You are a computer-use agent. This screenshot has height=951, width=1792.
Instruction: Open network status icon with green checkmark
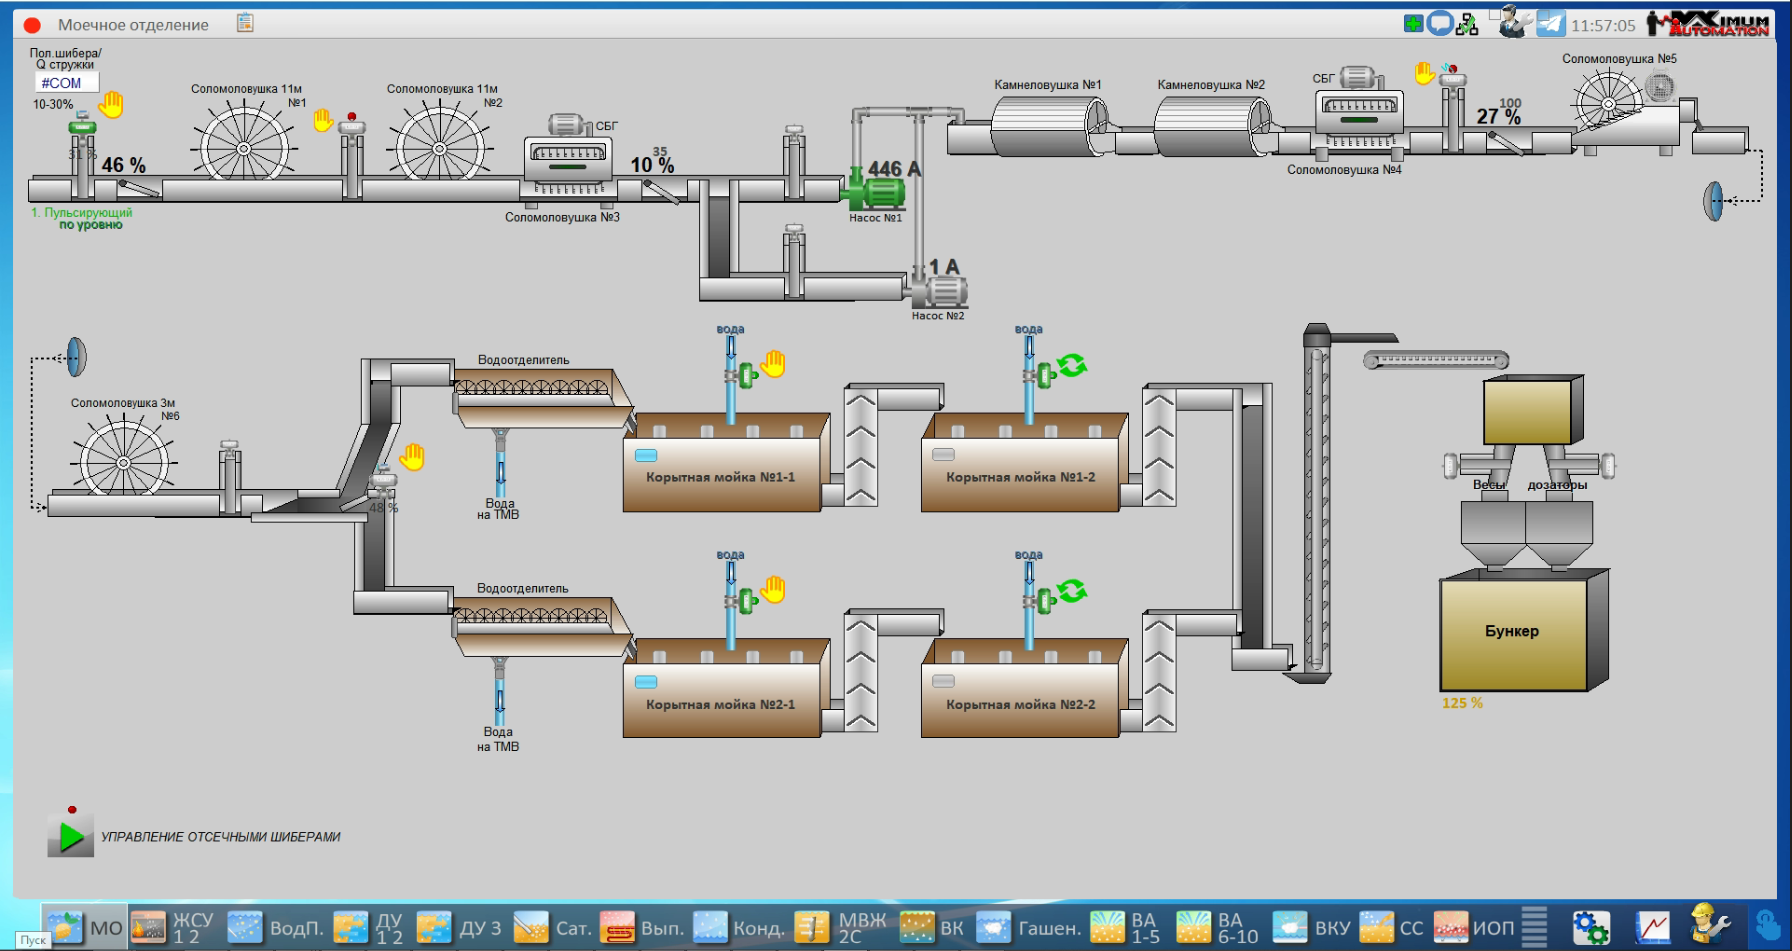[1467, 24]
